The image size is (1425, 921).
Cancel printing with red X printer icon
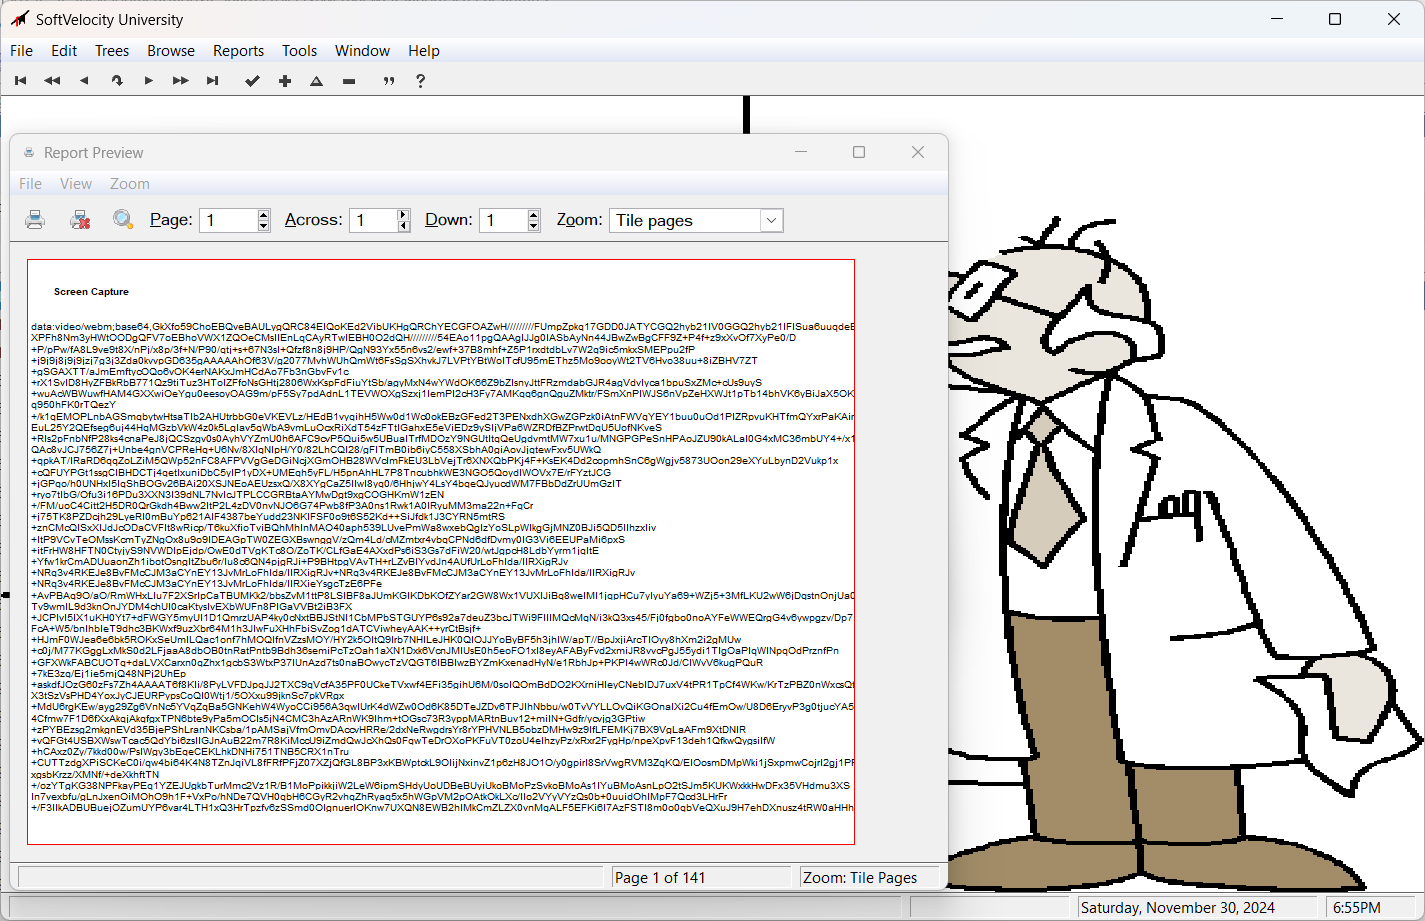point(80,220)
